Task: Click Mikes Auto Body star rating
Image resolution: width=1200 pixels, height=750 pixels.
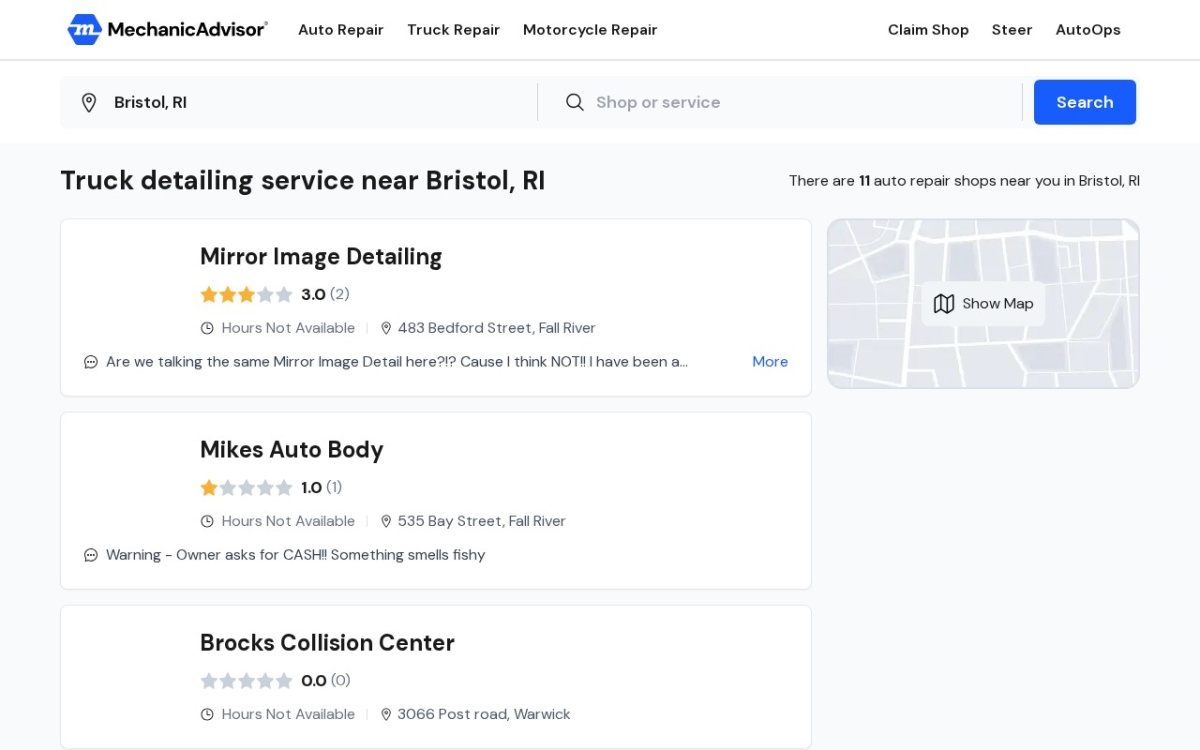Action: (246, 487)
